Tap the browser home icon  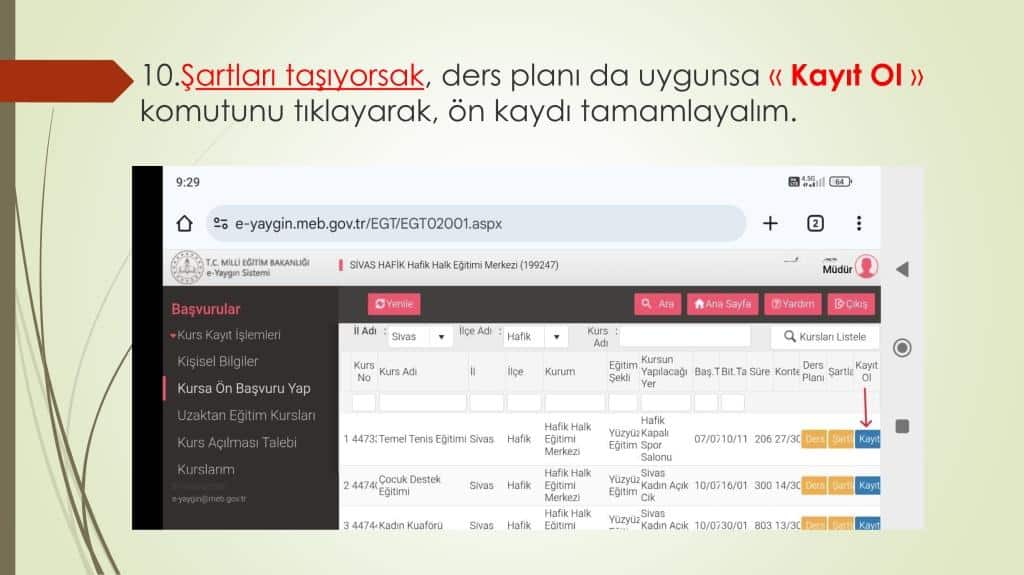point(185,223)
